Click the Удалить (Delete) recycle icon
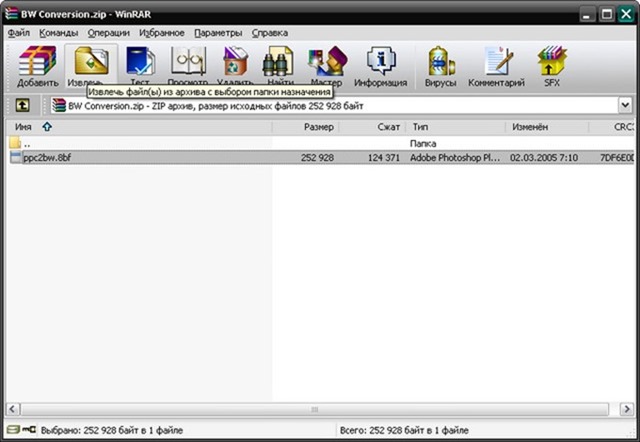Image resolution: width=640 pixels, height=442 pixels. coord(236,61)
